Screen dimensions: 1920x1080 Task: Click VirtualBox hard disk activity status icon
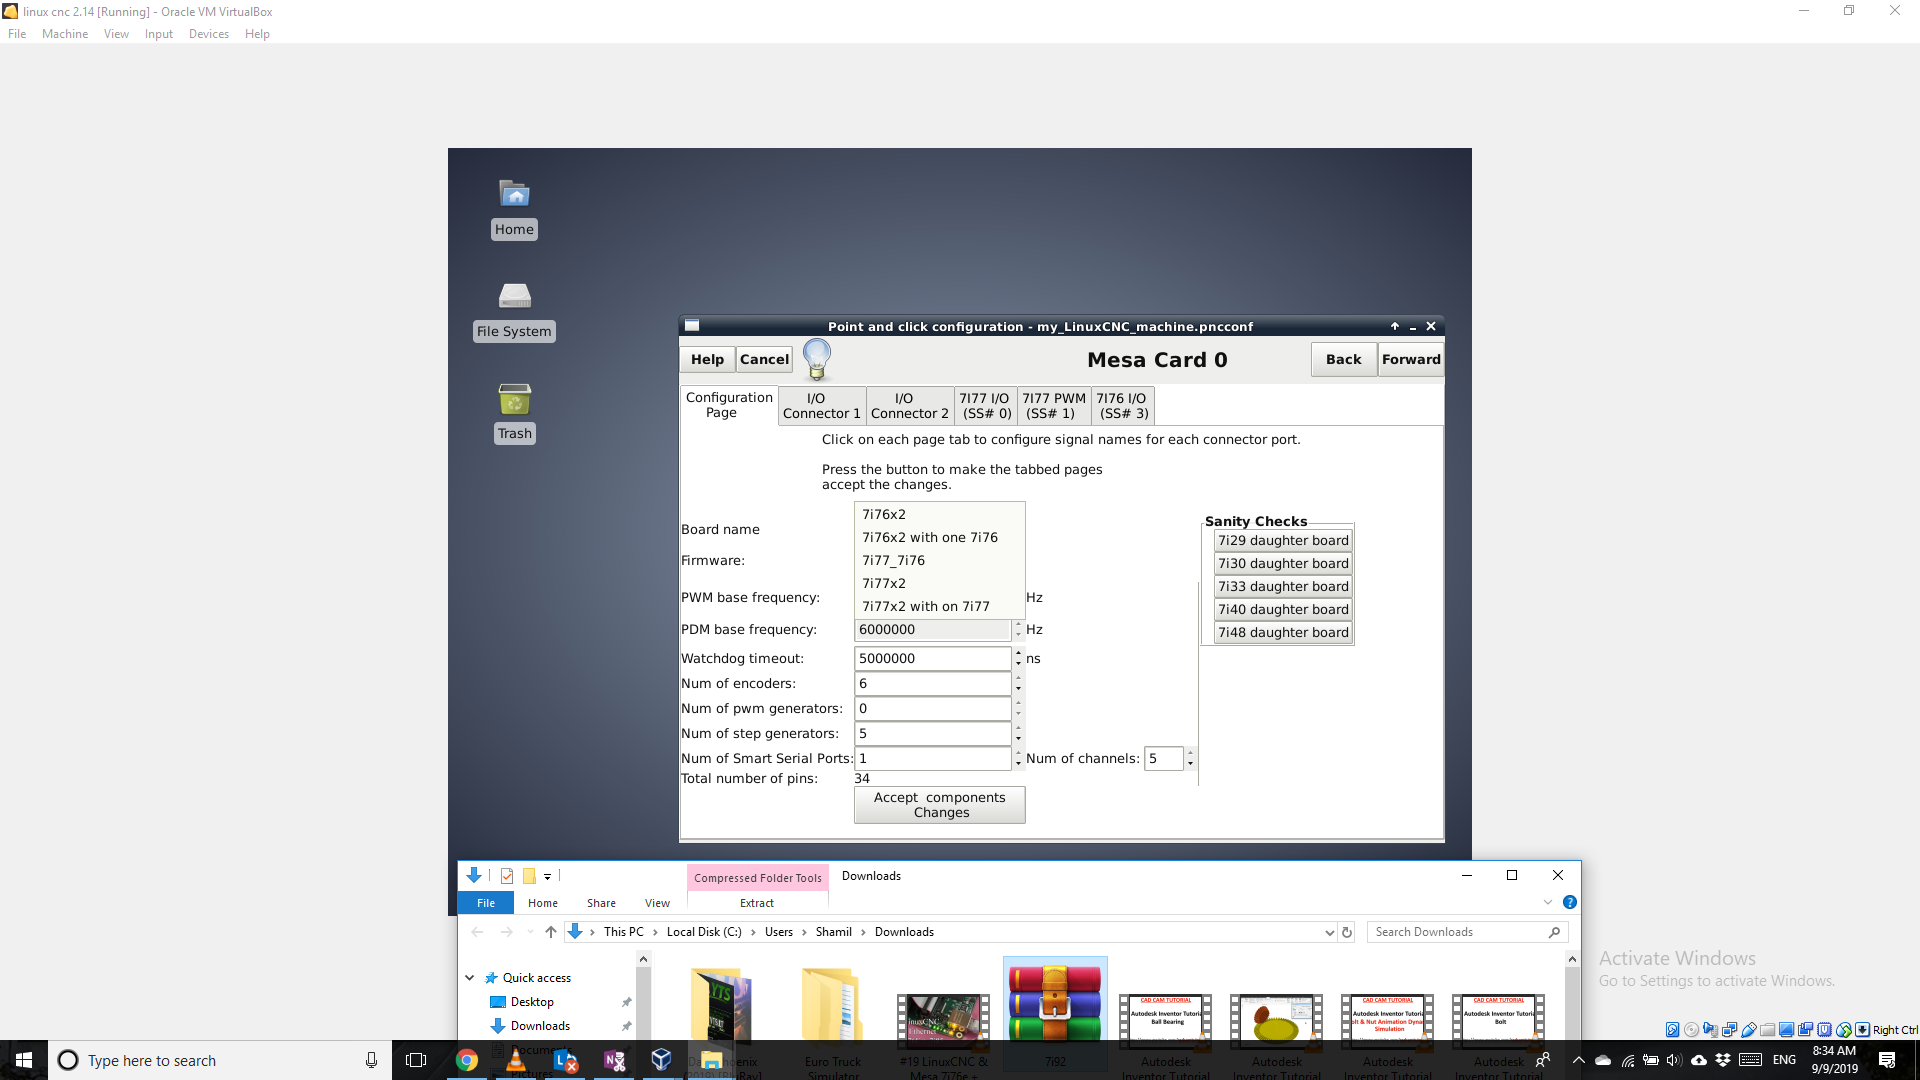pyautogui.click(x=1672, y=1029)
